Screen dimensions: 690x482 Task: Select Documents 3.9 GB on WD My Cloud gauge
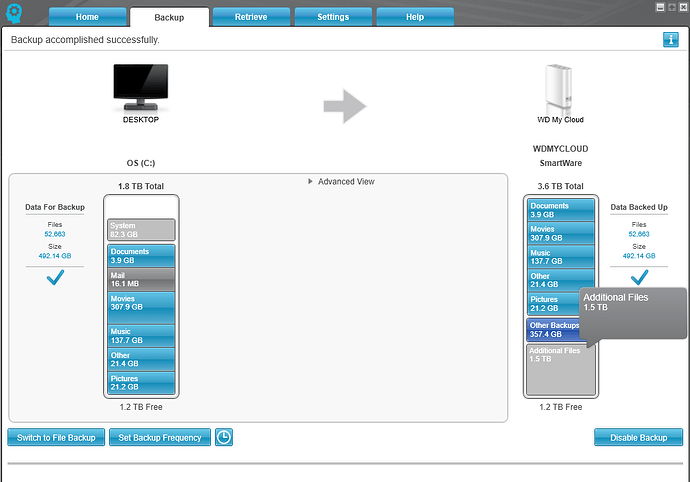561,210
